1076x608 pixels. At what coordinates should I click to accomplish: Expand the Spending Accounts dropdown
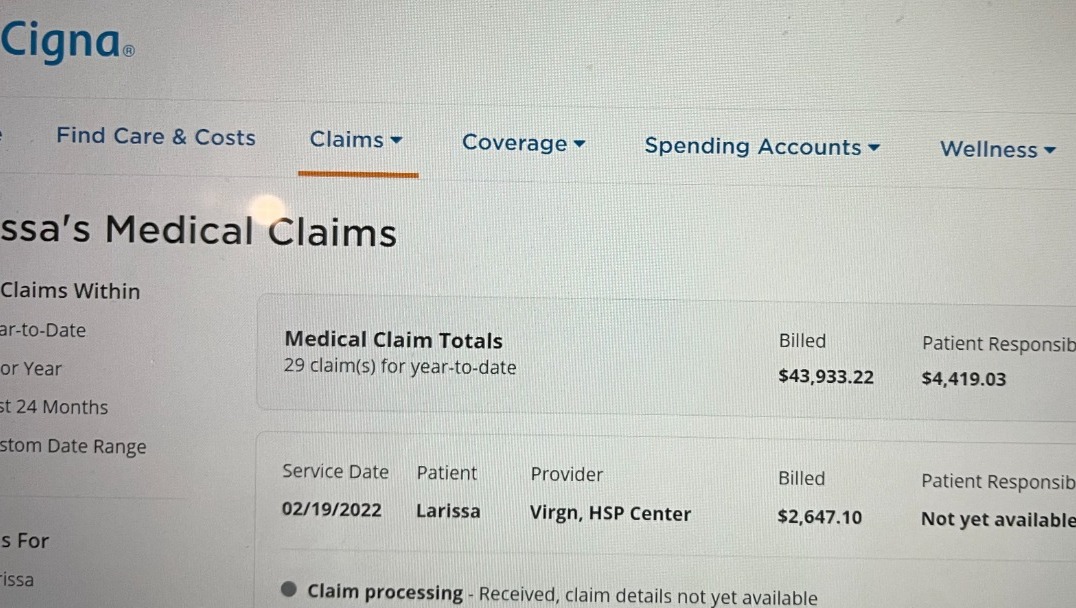click(x=762, y=147)
